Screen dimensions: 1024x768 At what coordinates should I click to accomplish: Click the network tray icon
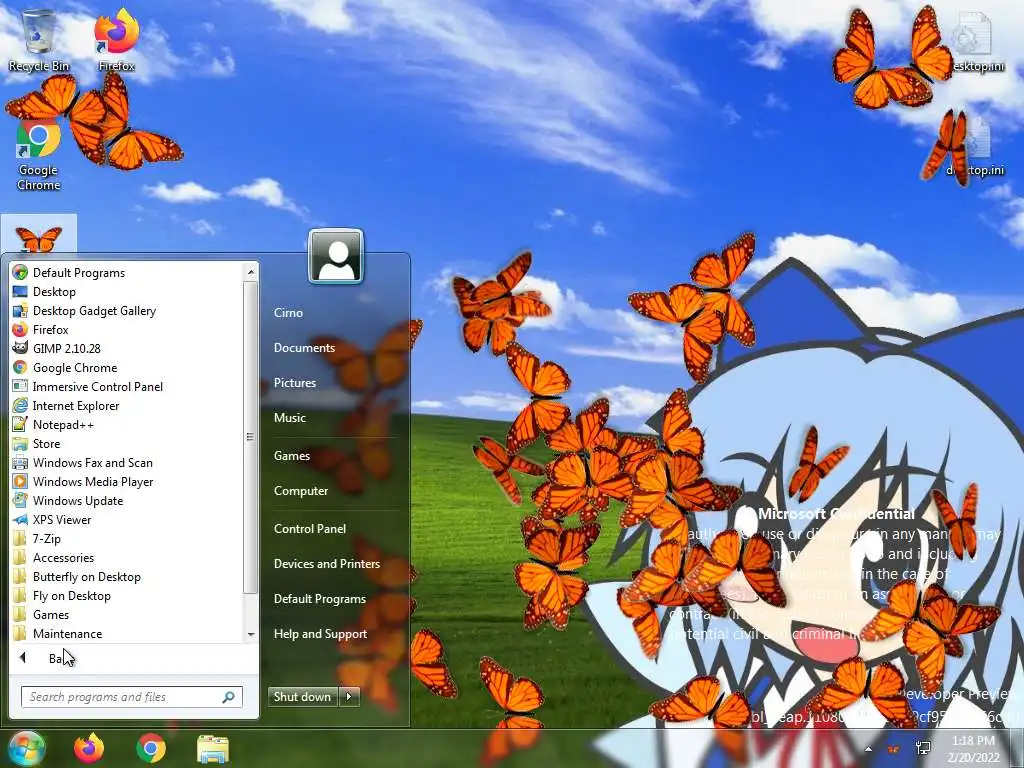(923, 748)
